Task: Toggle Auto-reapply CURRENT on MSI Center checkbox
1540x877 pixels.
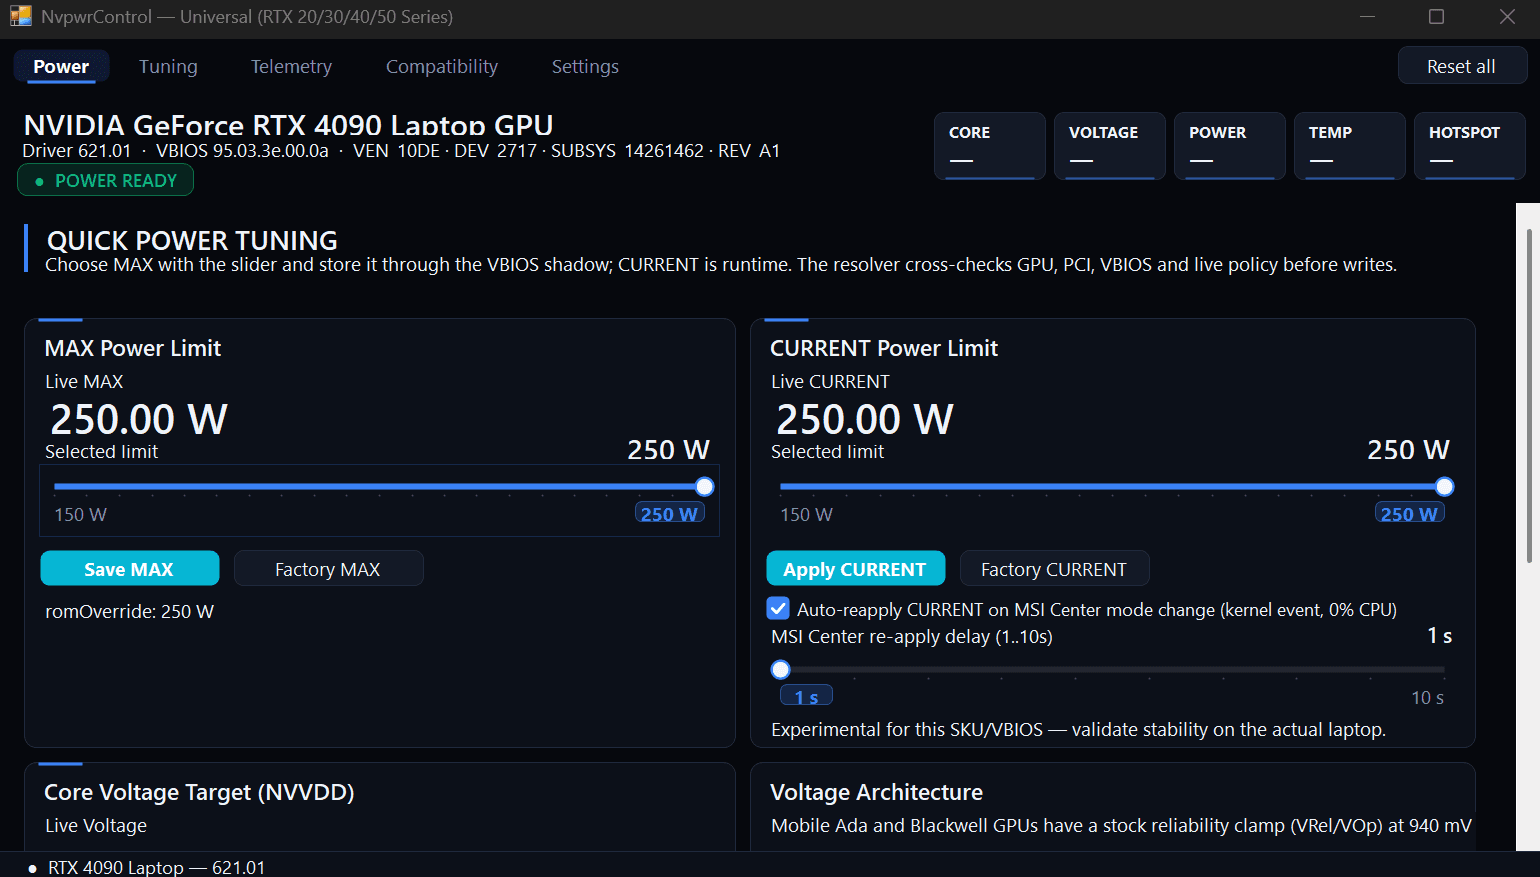Action: click(778, 608)
